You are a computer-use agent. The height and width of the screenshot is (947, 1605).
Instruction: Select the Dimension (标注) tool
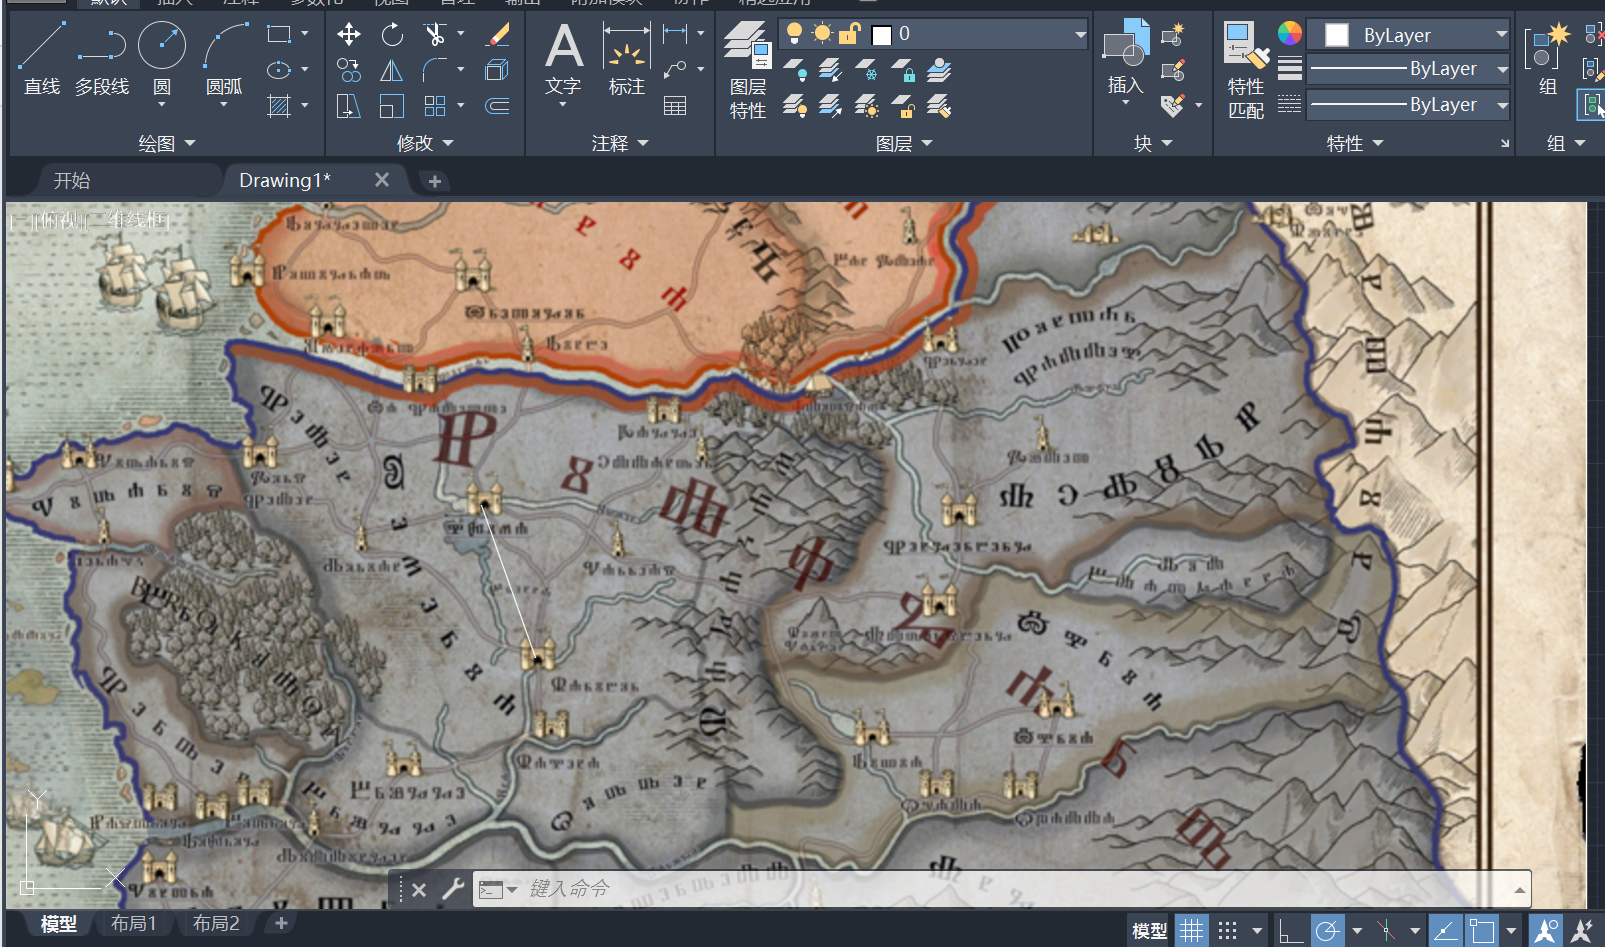[627, 60]
